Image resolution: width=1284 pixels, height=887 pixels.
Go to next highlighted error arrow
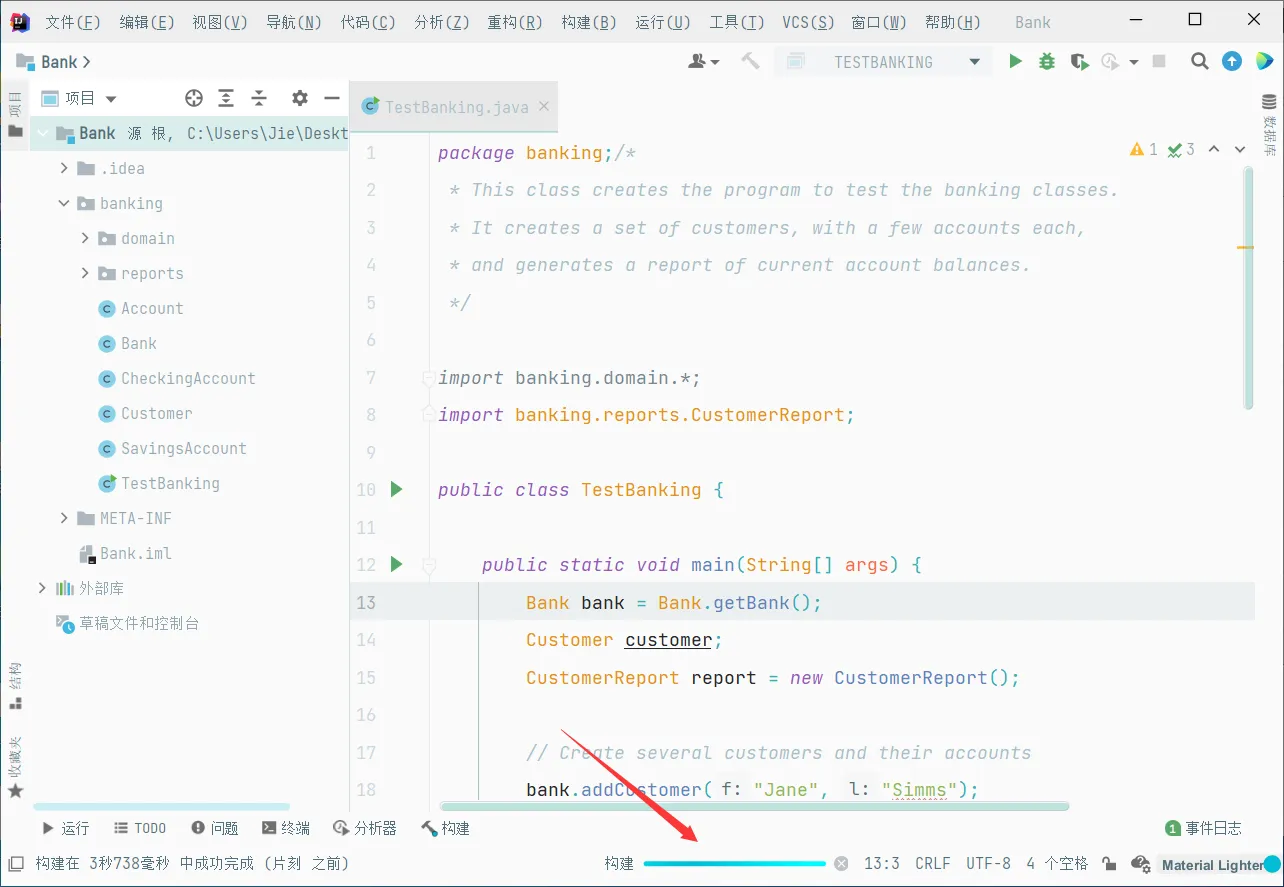click(1240, 149)
